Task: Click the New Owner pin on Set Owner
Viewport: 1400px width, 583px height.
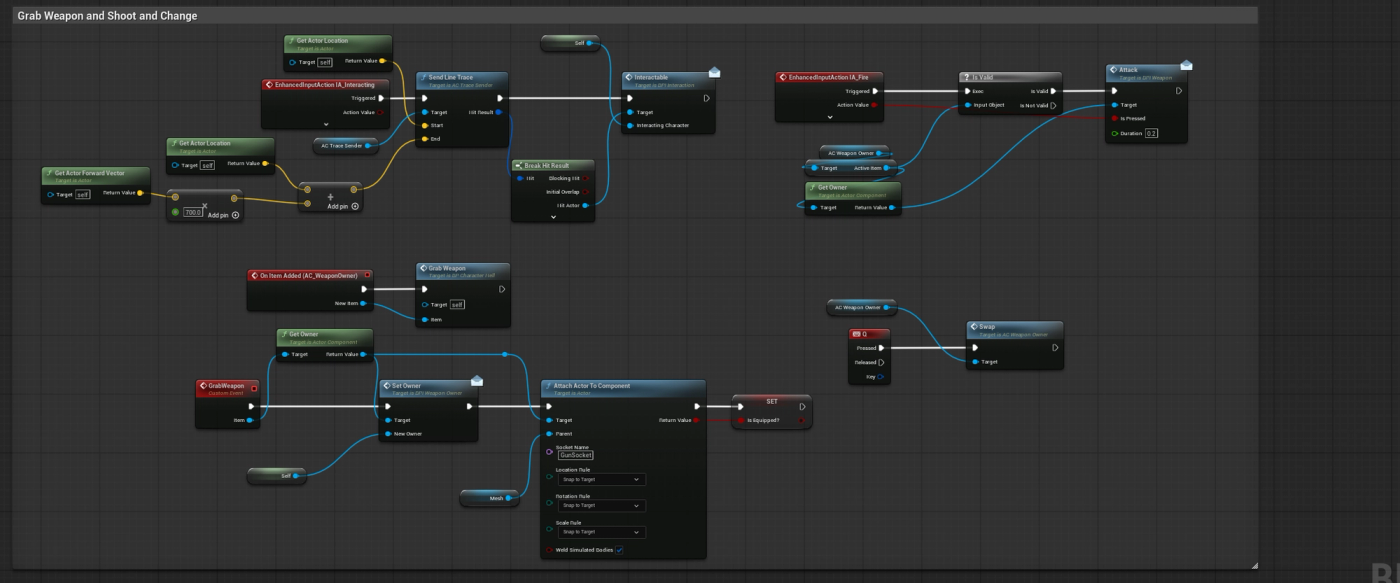Action: 386,434
